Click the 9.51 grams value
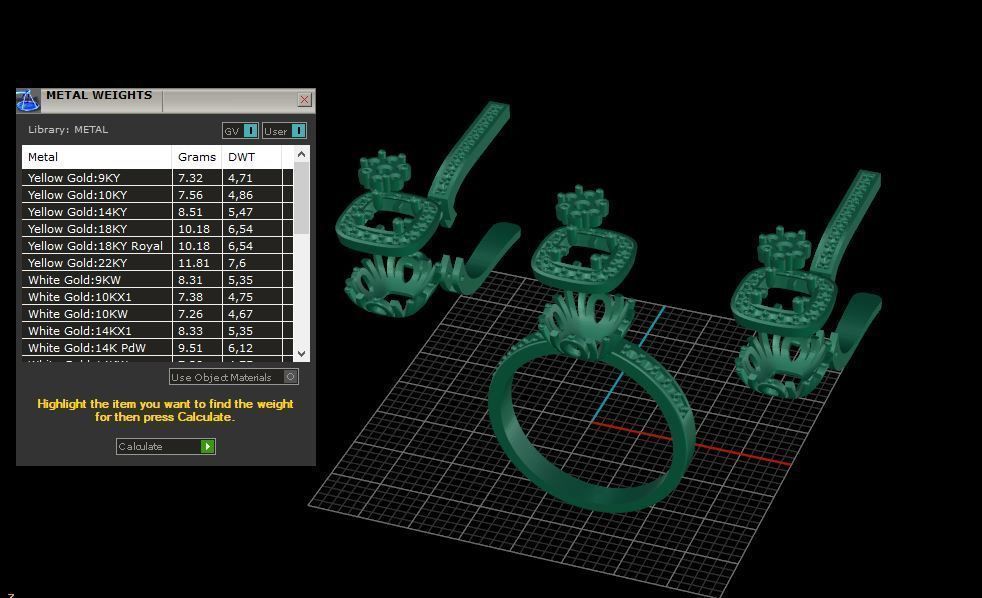 (x=190, y=348)
